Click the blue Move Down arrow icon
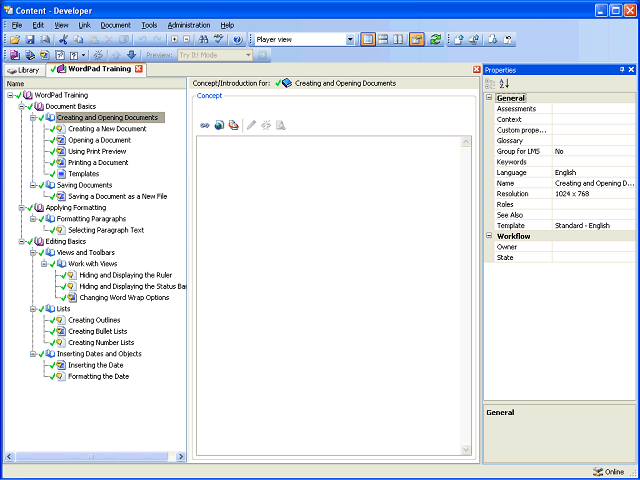This screenshot has height=480, width=640. tap(131, 55)
